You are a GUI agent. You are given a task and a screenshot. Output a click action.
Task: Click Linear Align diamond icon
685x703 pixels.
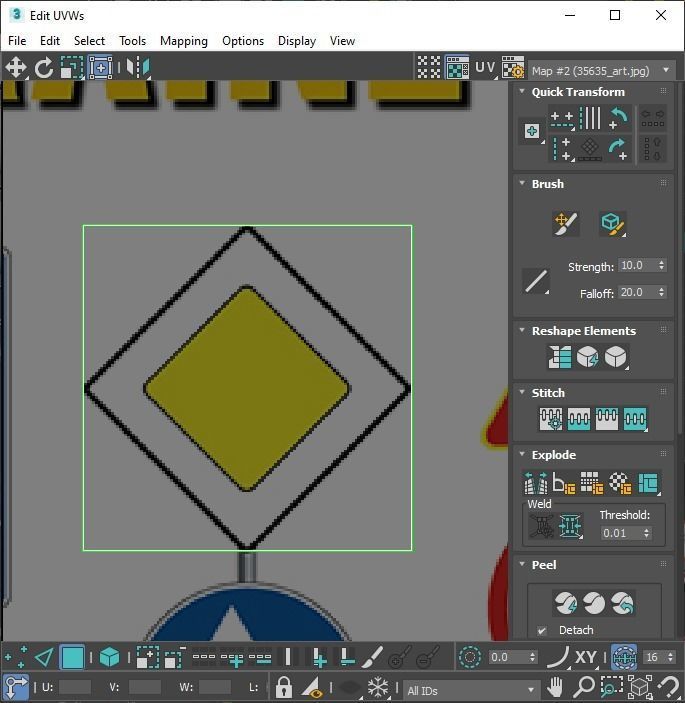tap(590, 149)
